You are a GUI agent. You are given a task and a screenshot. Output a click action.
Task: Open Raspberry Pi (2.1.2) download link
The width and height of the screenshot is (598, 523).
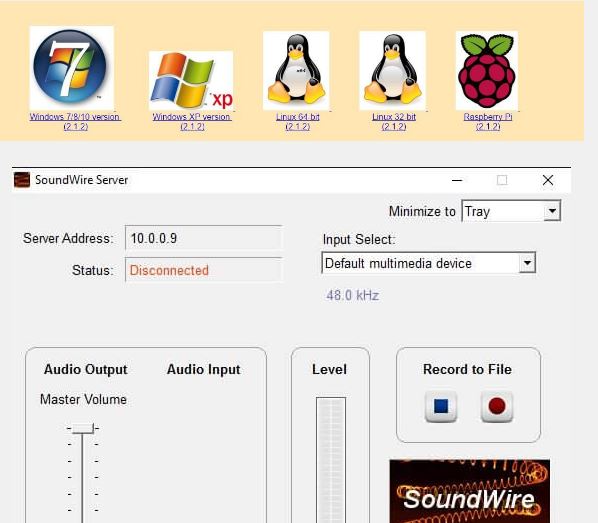point(488,122)
